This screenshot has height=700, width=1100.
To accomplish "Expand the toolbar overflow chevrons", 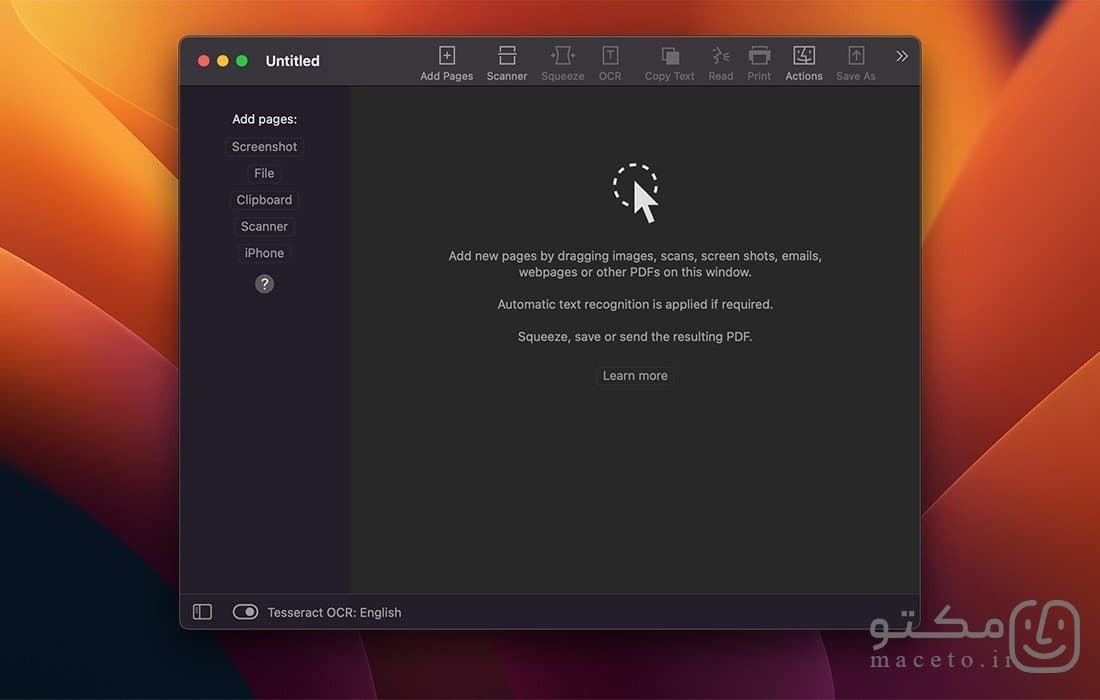I will tap(901, 56).
